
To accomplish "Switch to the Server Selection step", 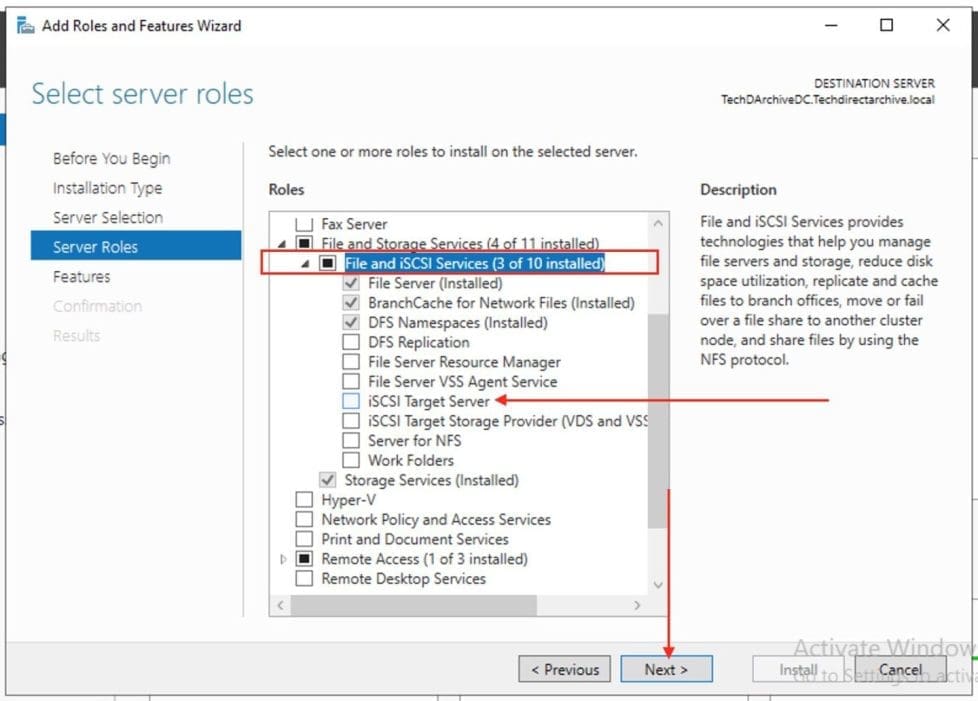I will click(108, 217).
